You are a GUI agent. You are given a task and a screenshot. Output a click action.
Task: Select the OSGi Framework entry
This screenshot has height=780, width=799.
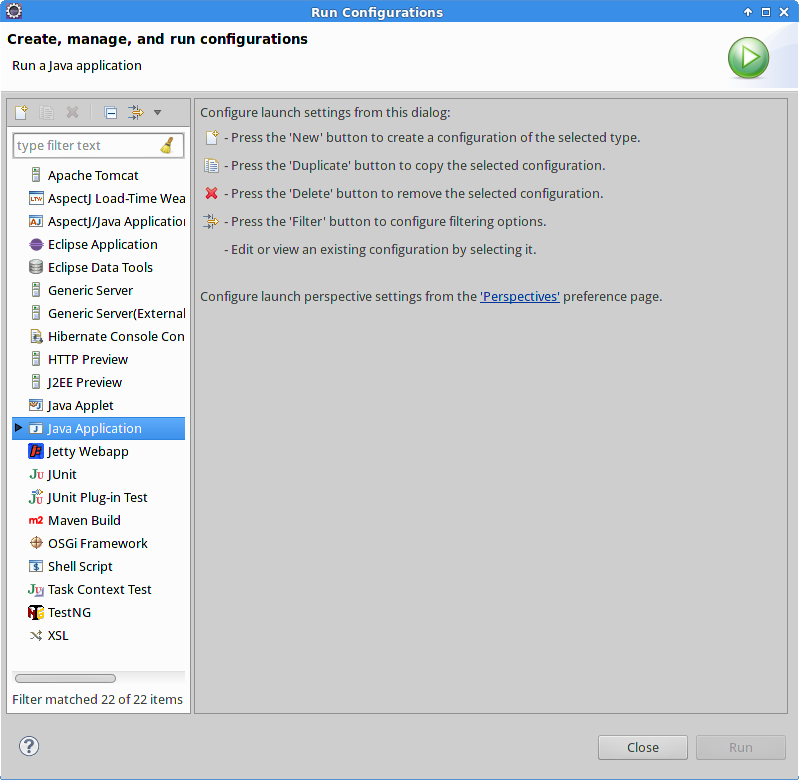(x=98, y=543)
